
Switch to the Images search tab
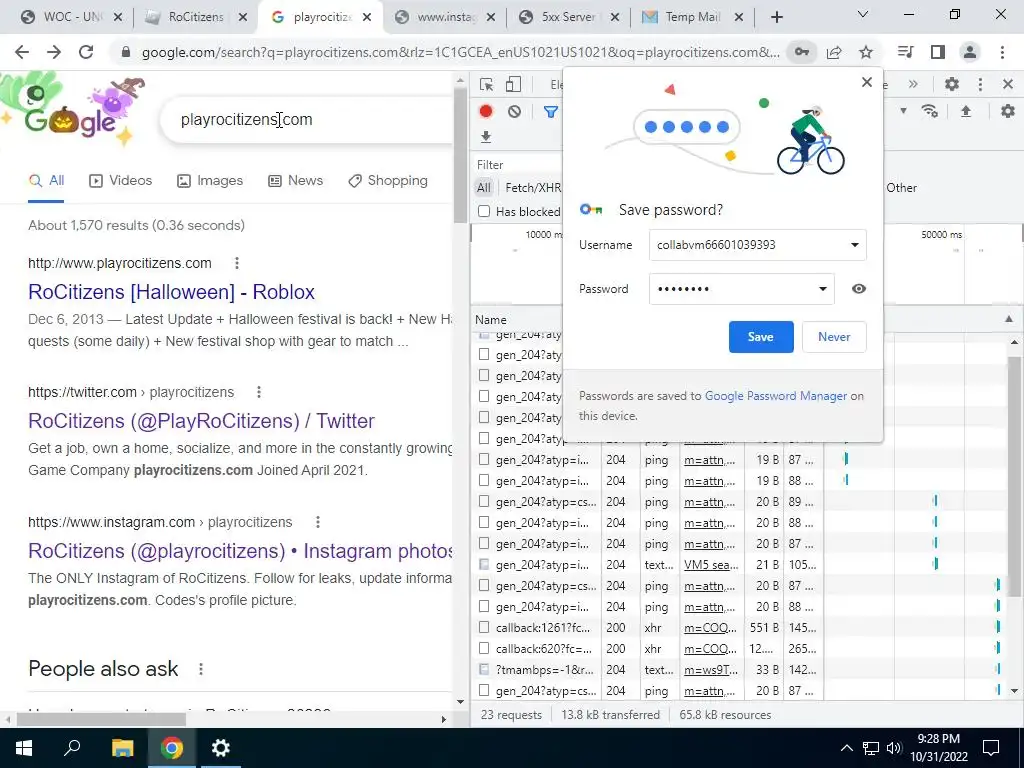(x=210, y=180)
